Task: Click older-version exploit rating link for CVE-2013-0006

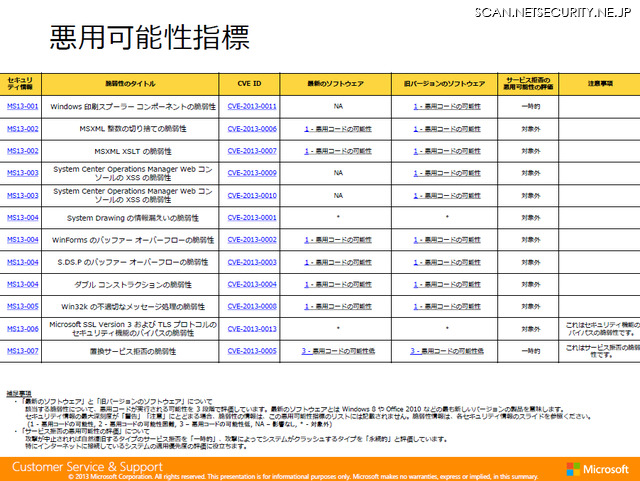Action: (x=447, y=129)
